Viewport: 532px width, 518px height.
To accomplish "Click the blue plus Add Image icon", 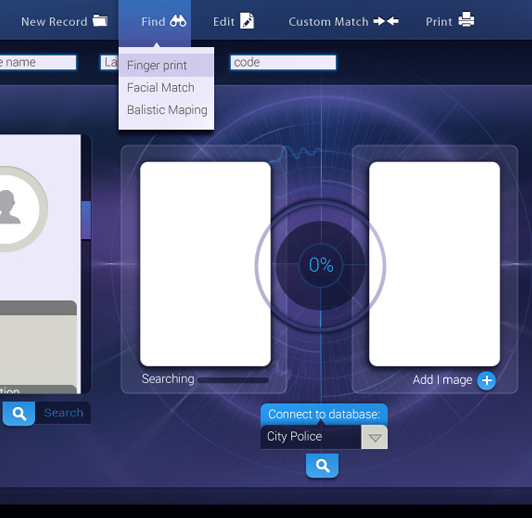I will (x=487, y=381).
